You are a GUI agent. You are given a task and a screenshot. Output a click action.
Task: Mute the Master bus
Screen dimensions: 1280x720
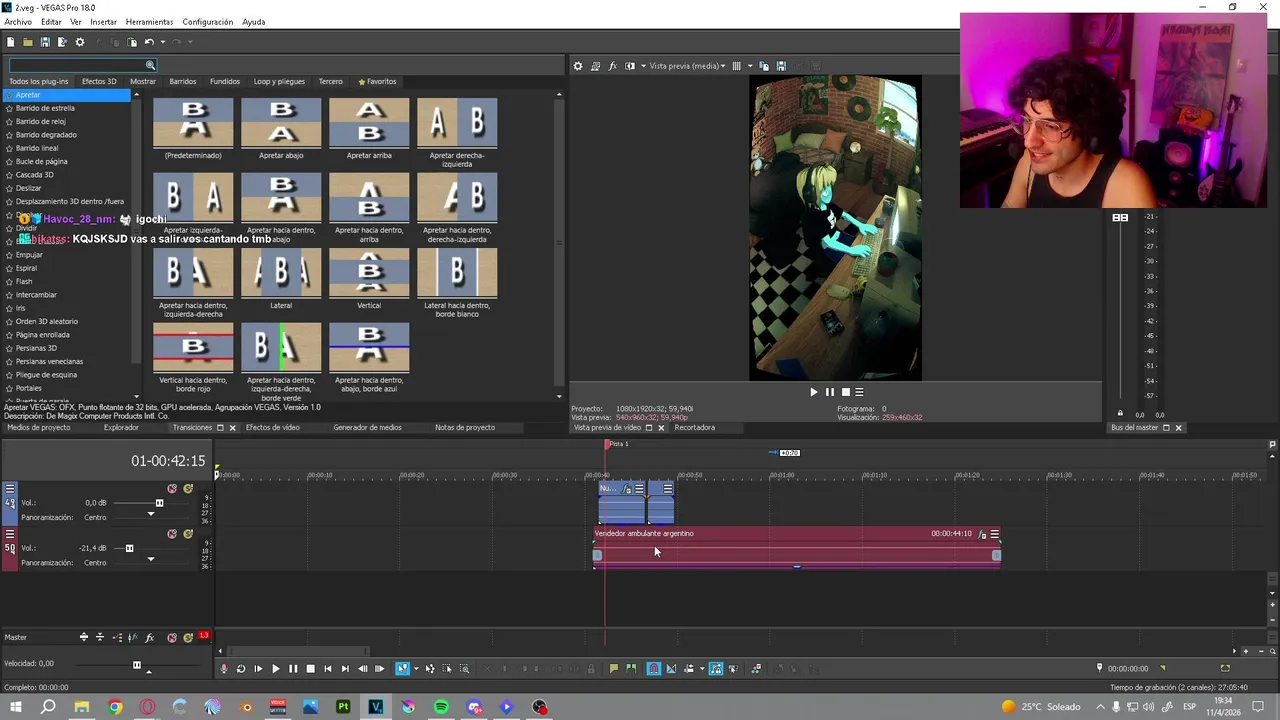click(172, 637)
